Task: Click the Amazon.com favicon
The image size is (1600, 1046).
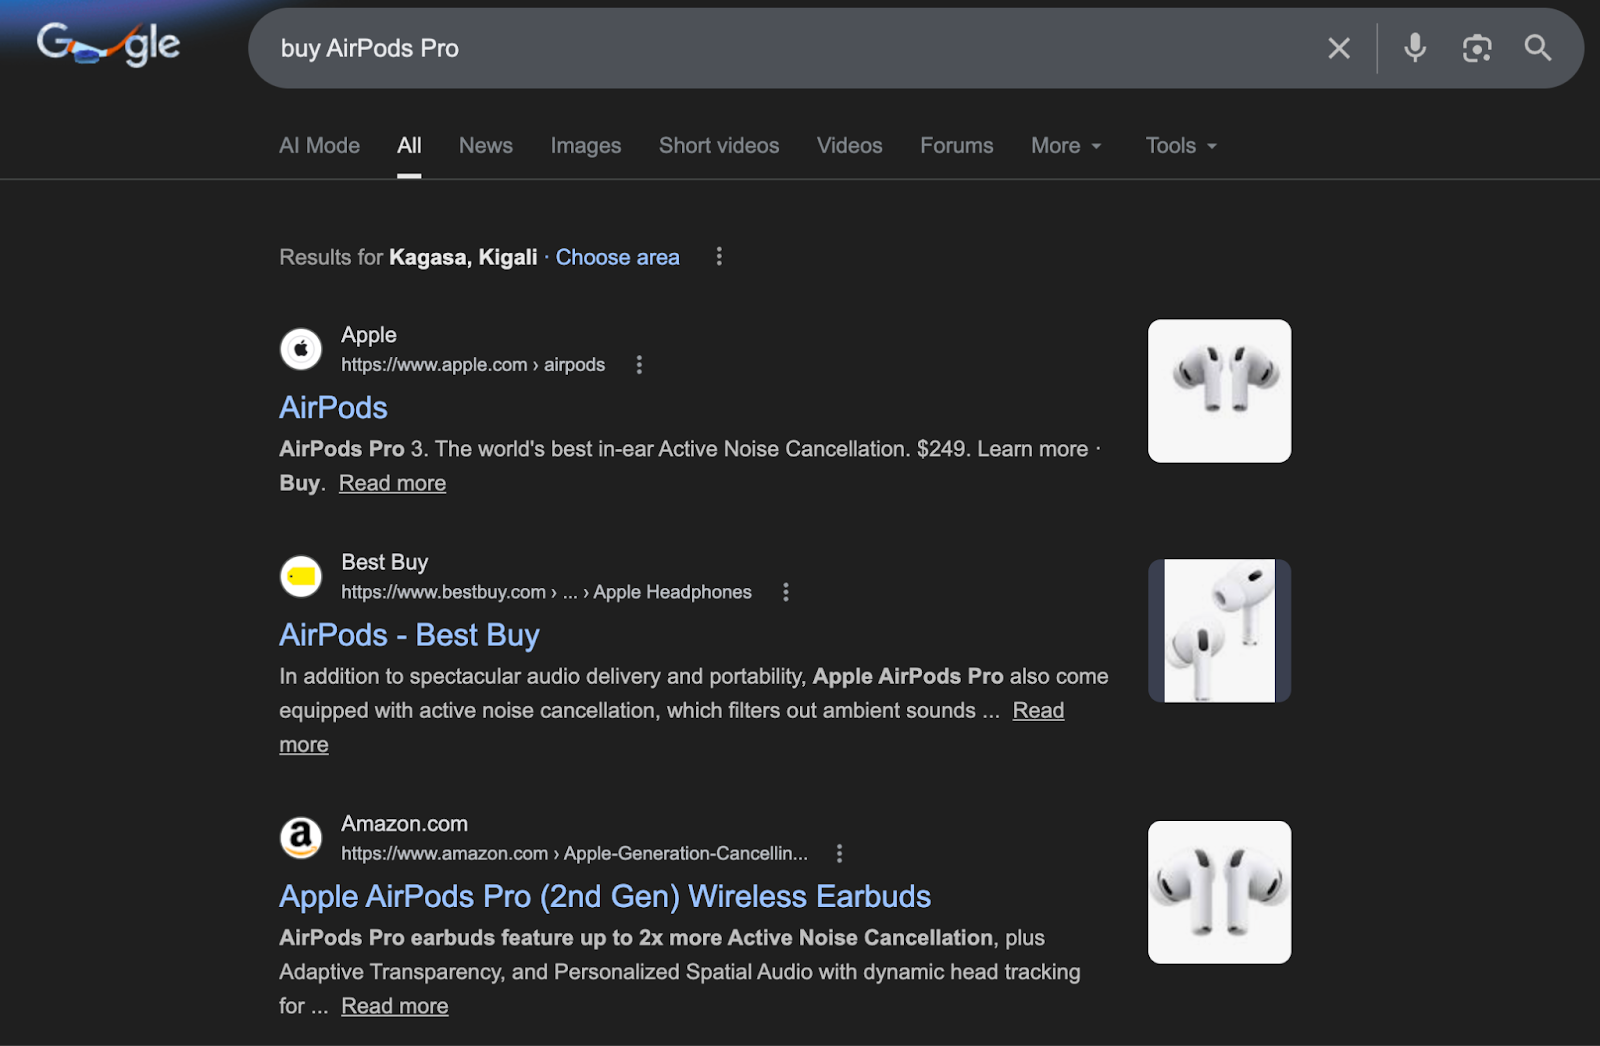Action: coord(300,837)
